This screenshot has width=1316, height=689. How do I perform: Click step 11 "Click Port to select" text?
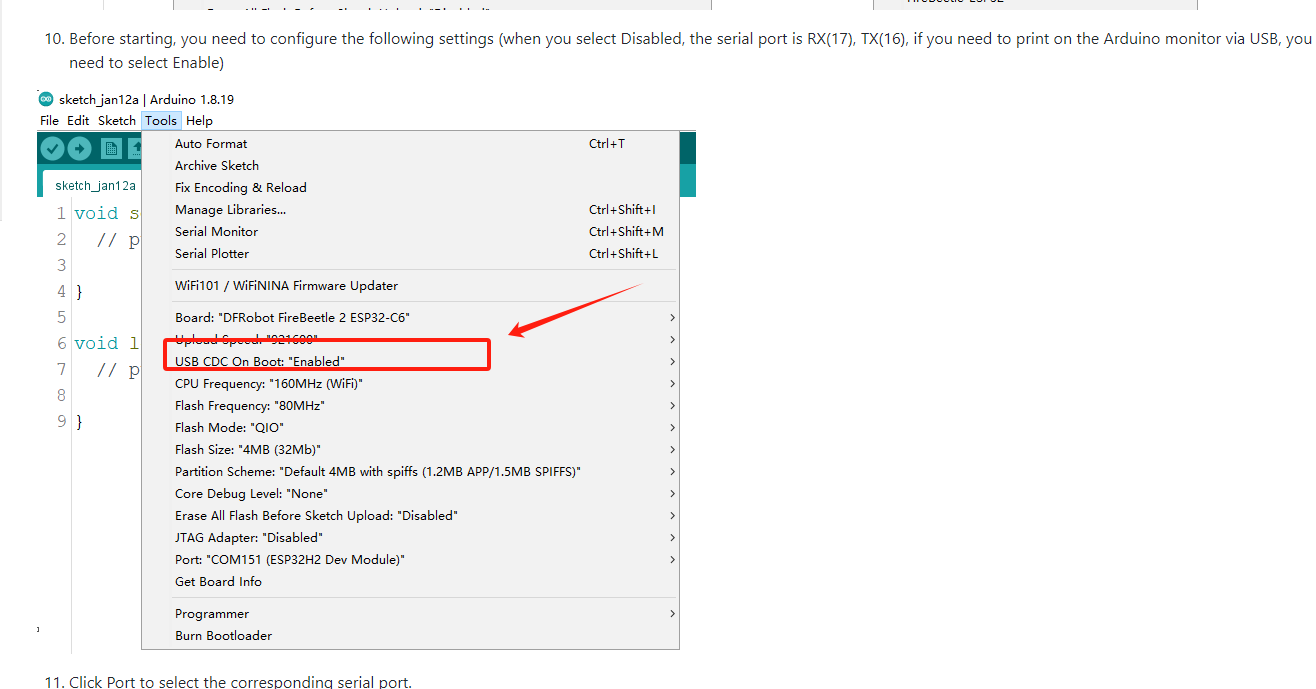240,682
